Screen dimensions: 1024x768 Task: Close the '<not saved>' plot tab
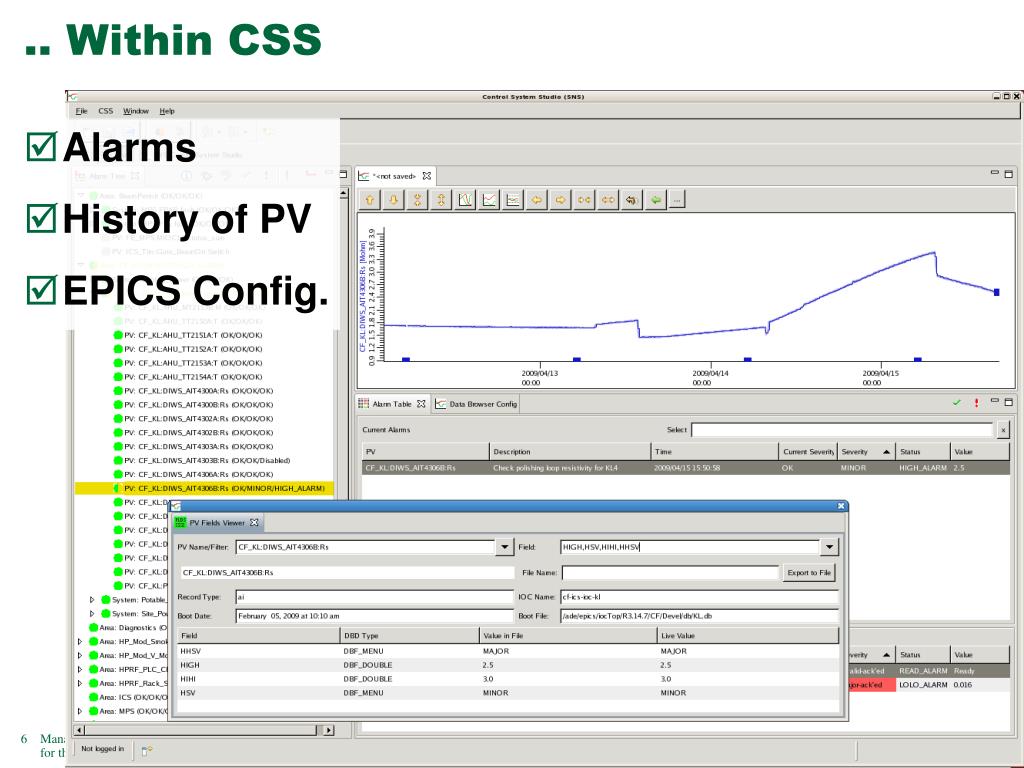click(427, 176)
